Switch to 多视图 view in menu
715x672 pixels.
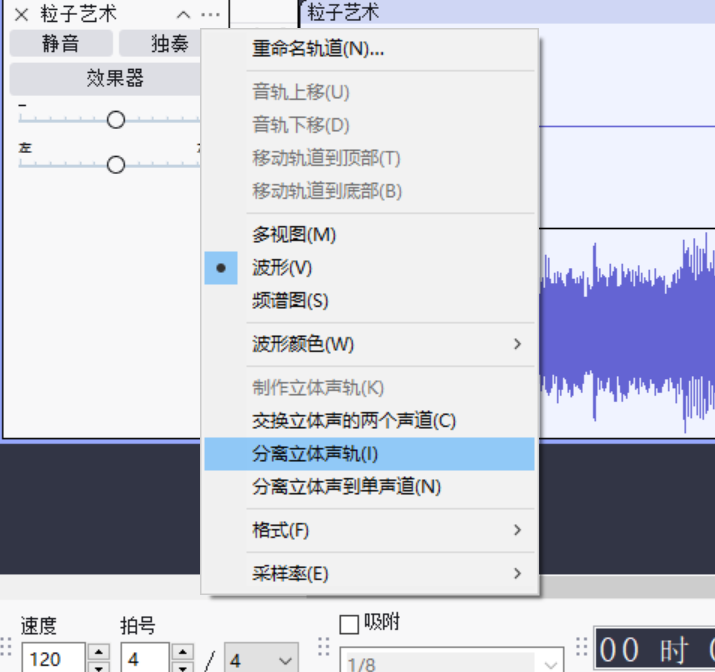click(294, 235)
